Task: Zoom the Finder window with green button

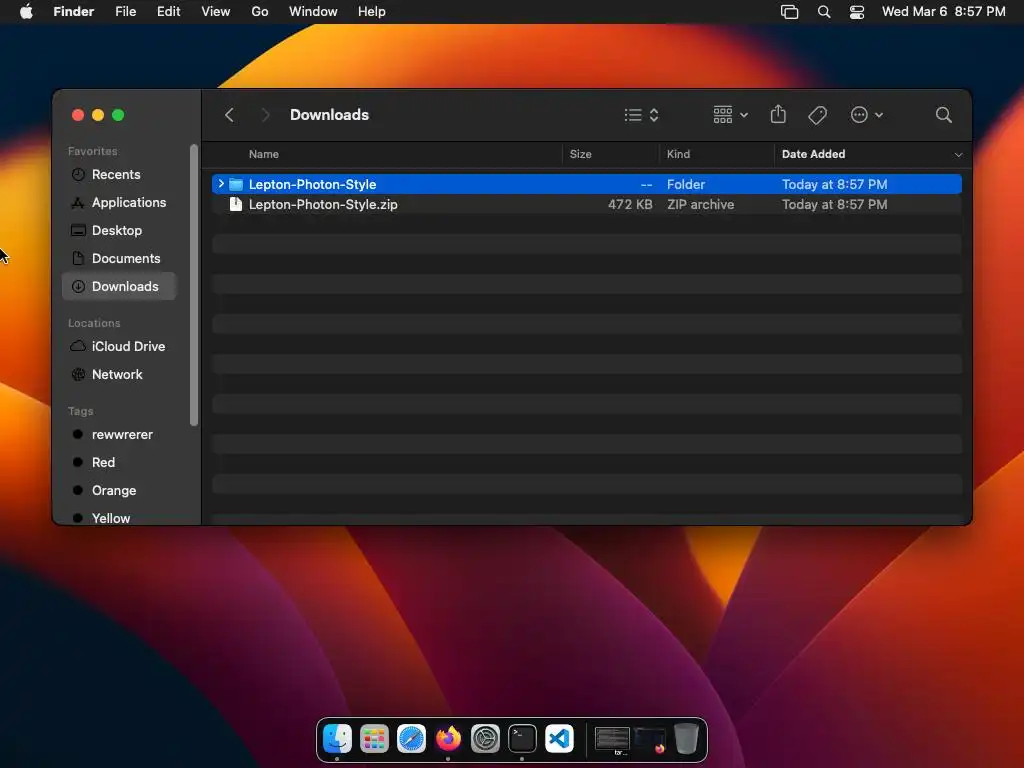Action: 118,115
